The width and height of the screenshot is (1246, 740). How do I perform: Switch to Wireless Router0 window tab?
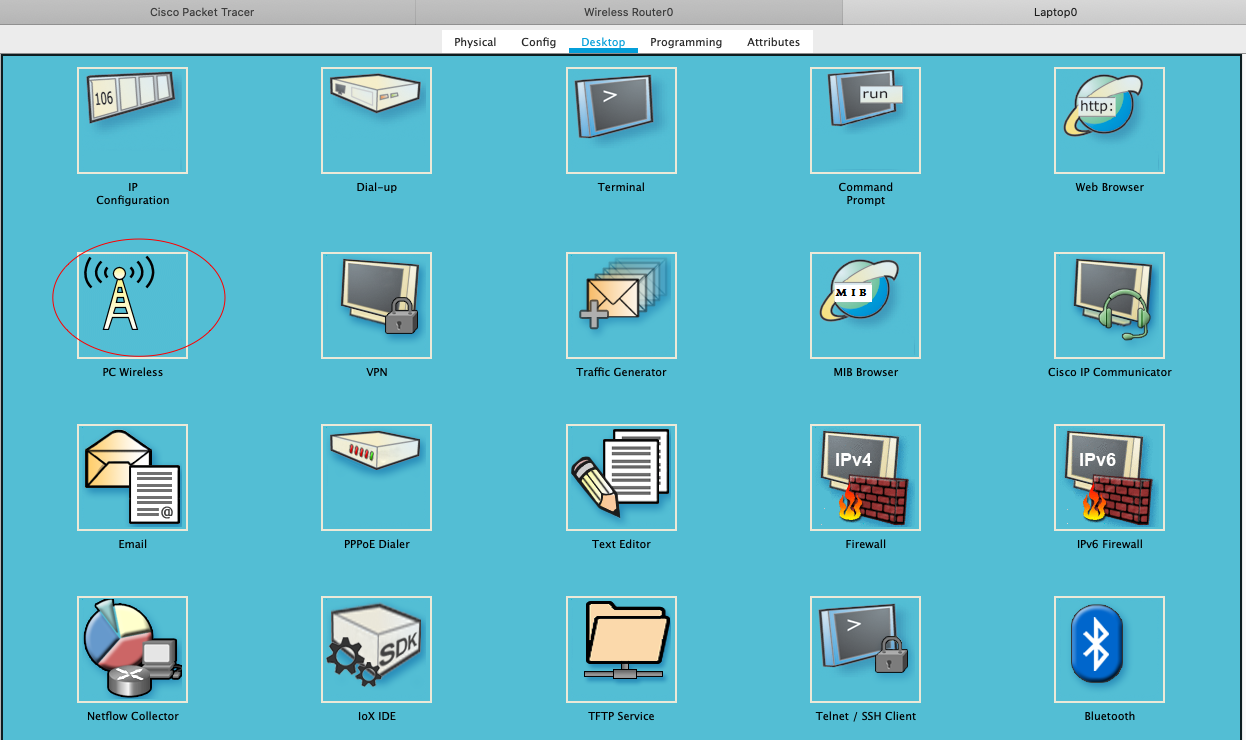pos(629,13)
